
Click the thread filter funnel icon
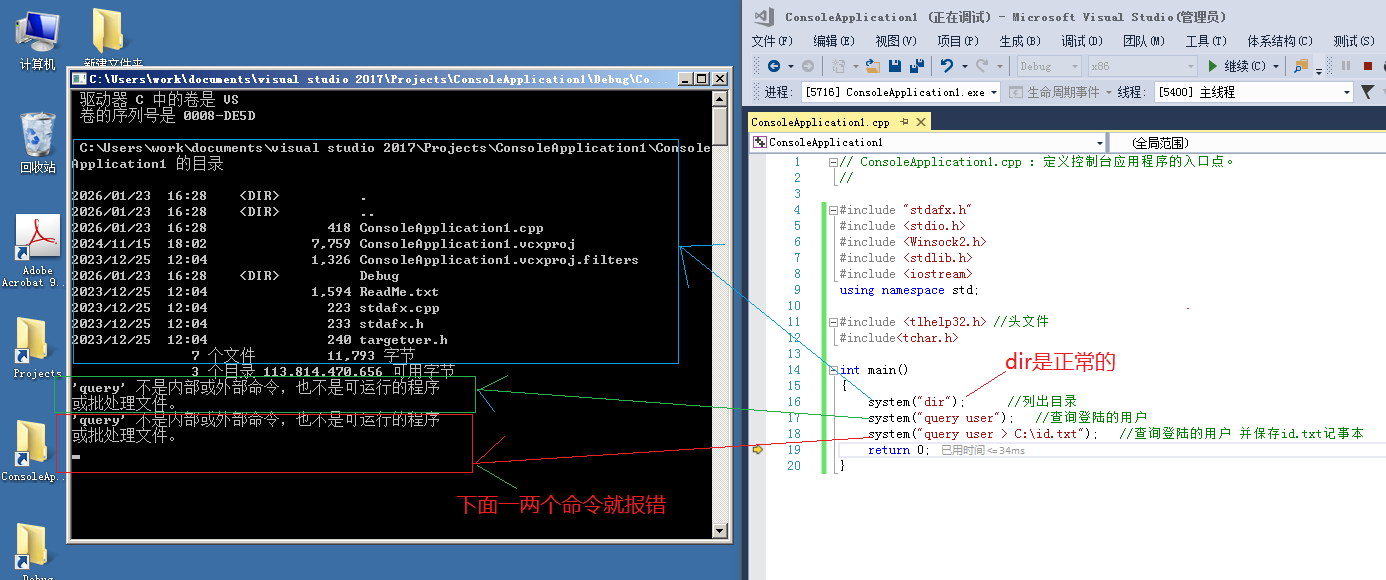coord(1367,92)
